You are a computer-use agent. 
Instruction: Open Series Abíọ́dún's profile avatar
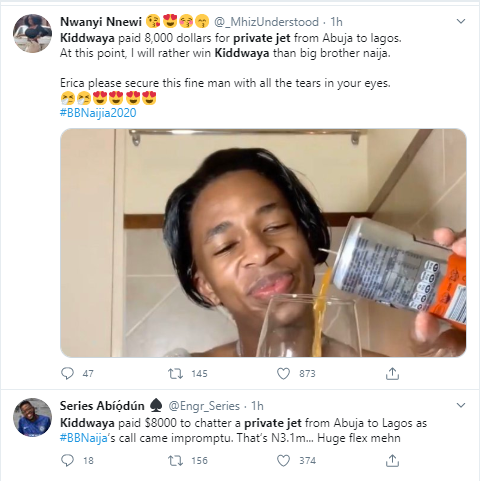(32, 417)
